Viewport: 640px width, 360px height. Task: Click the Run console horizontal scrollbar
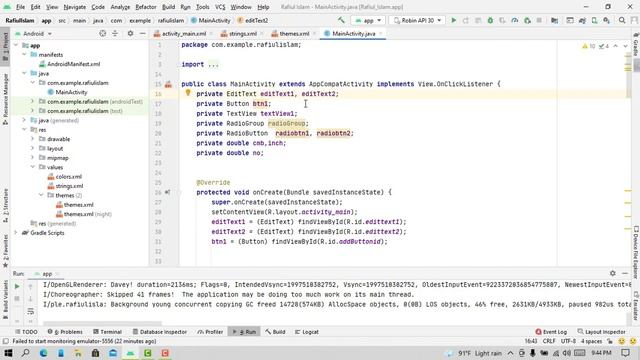pyautogui.click(x=102, y=323)
